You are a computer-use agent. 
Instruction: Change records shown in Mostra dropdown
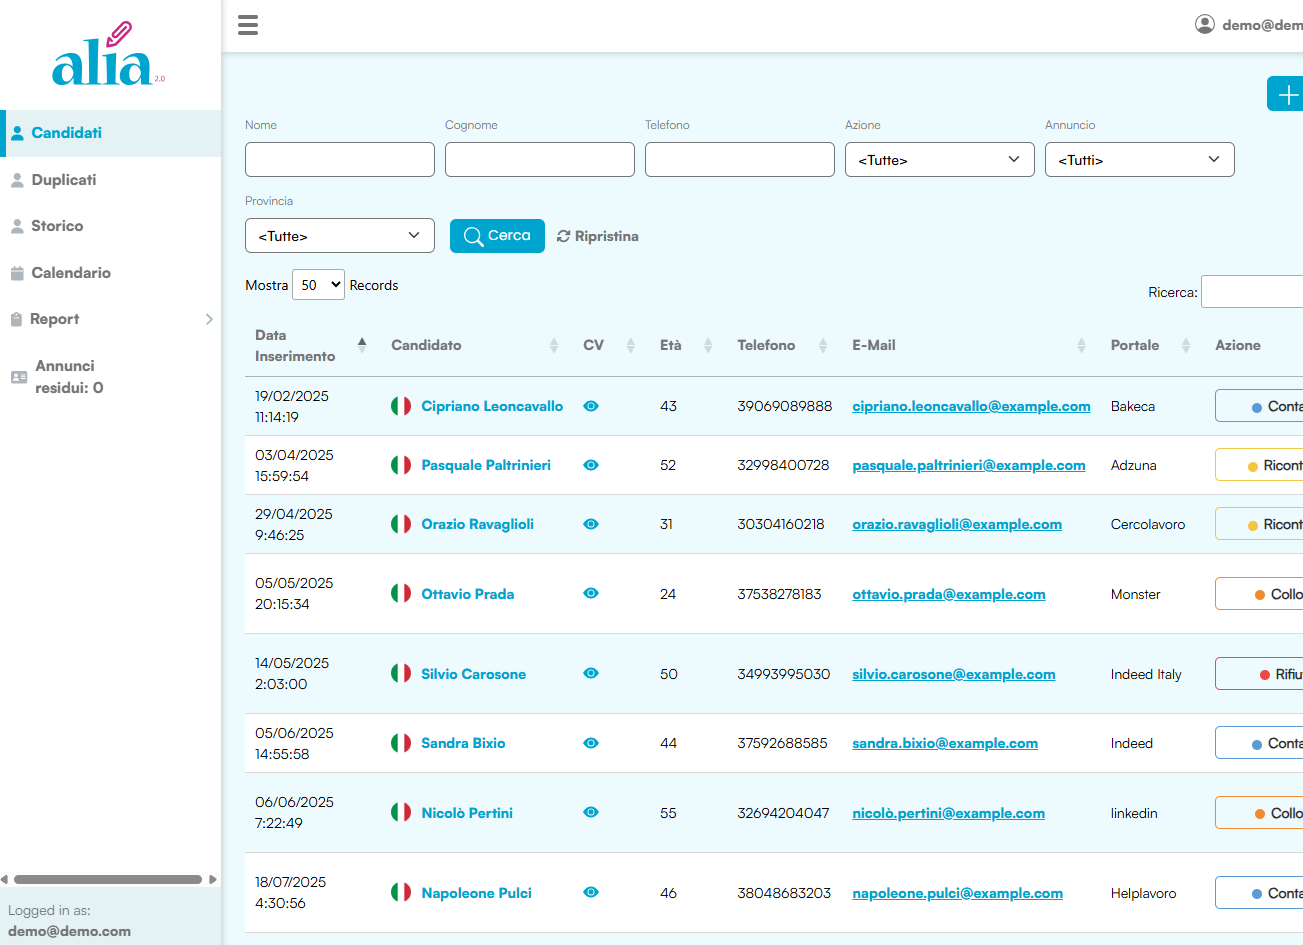tap(318, 284)
